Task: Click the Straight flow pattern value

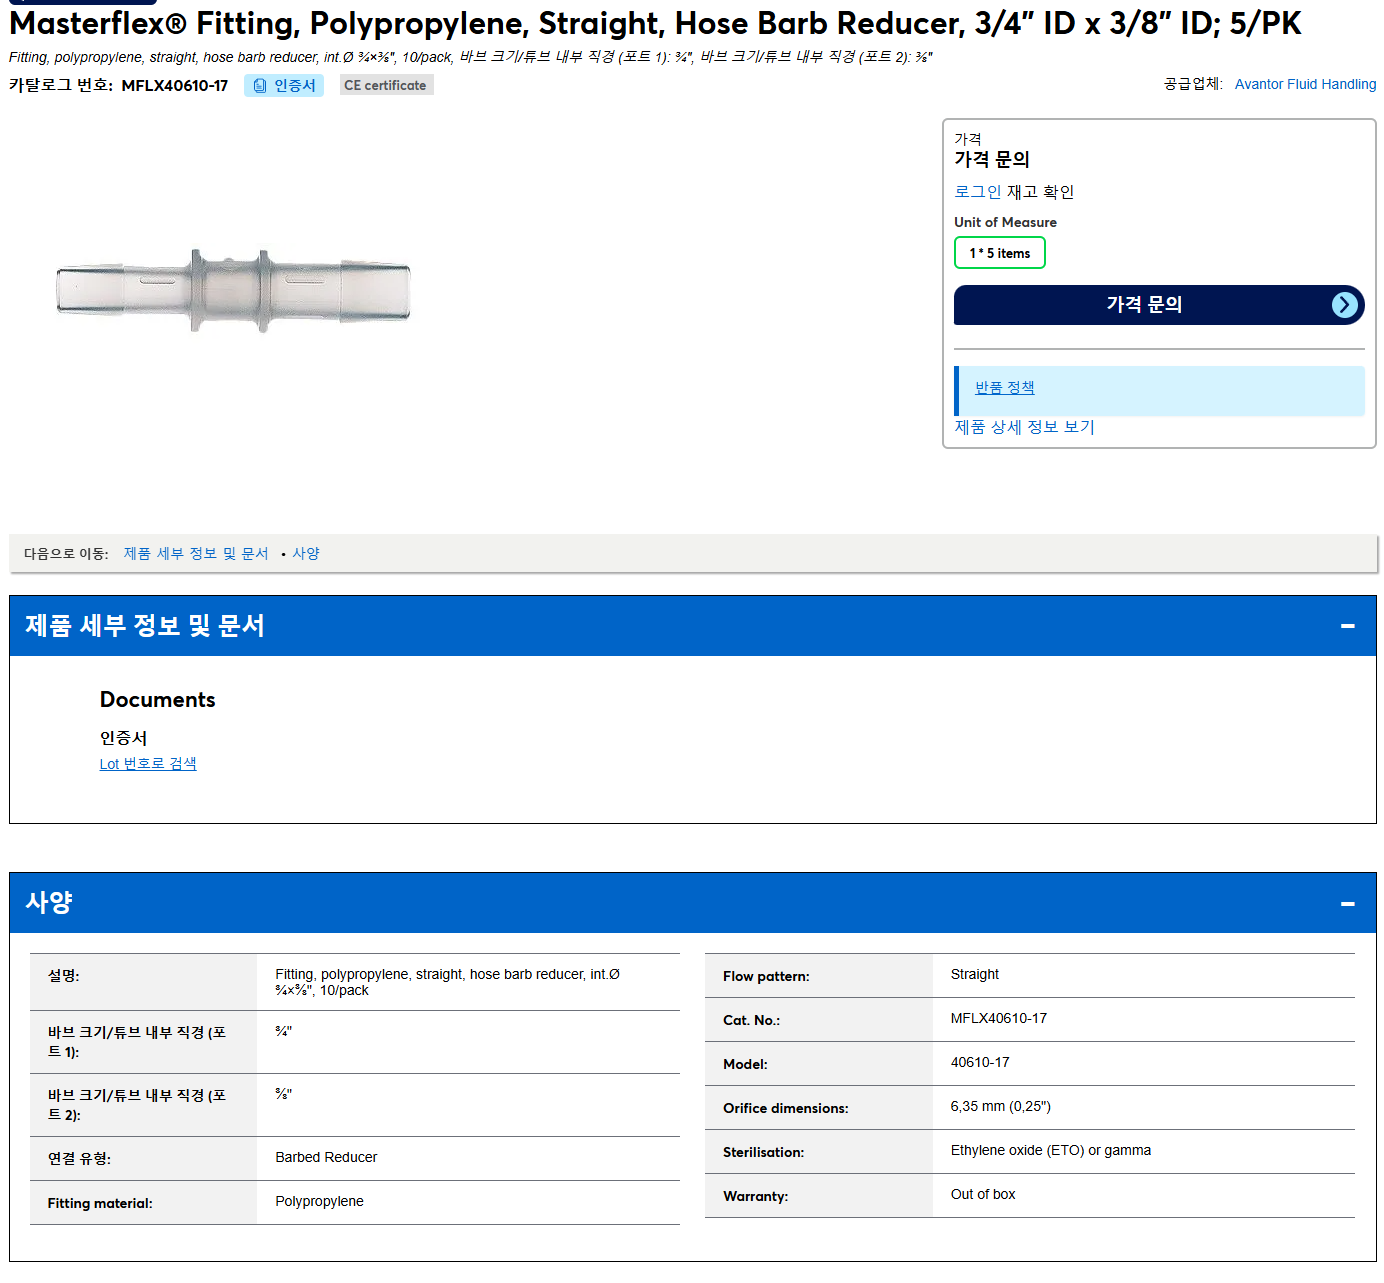Action: click(974, 975)
